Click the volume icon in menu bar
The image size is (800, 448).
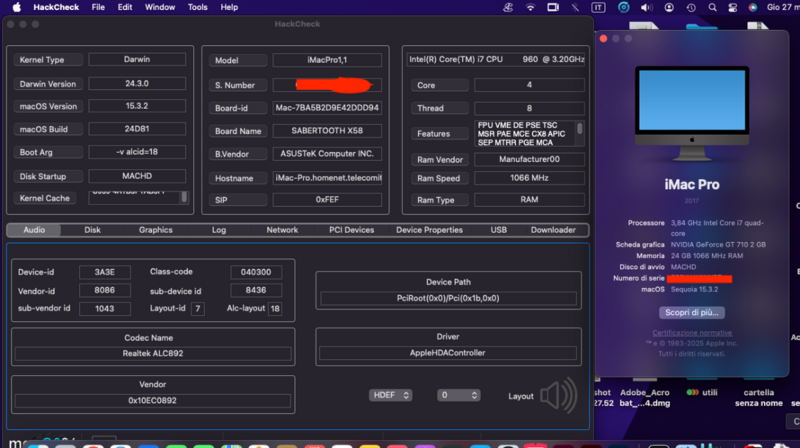[x=646, y=7]
